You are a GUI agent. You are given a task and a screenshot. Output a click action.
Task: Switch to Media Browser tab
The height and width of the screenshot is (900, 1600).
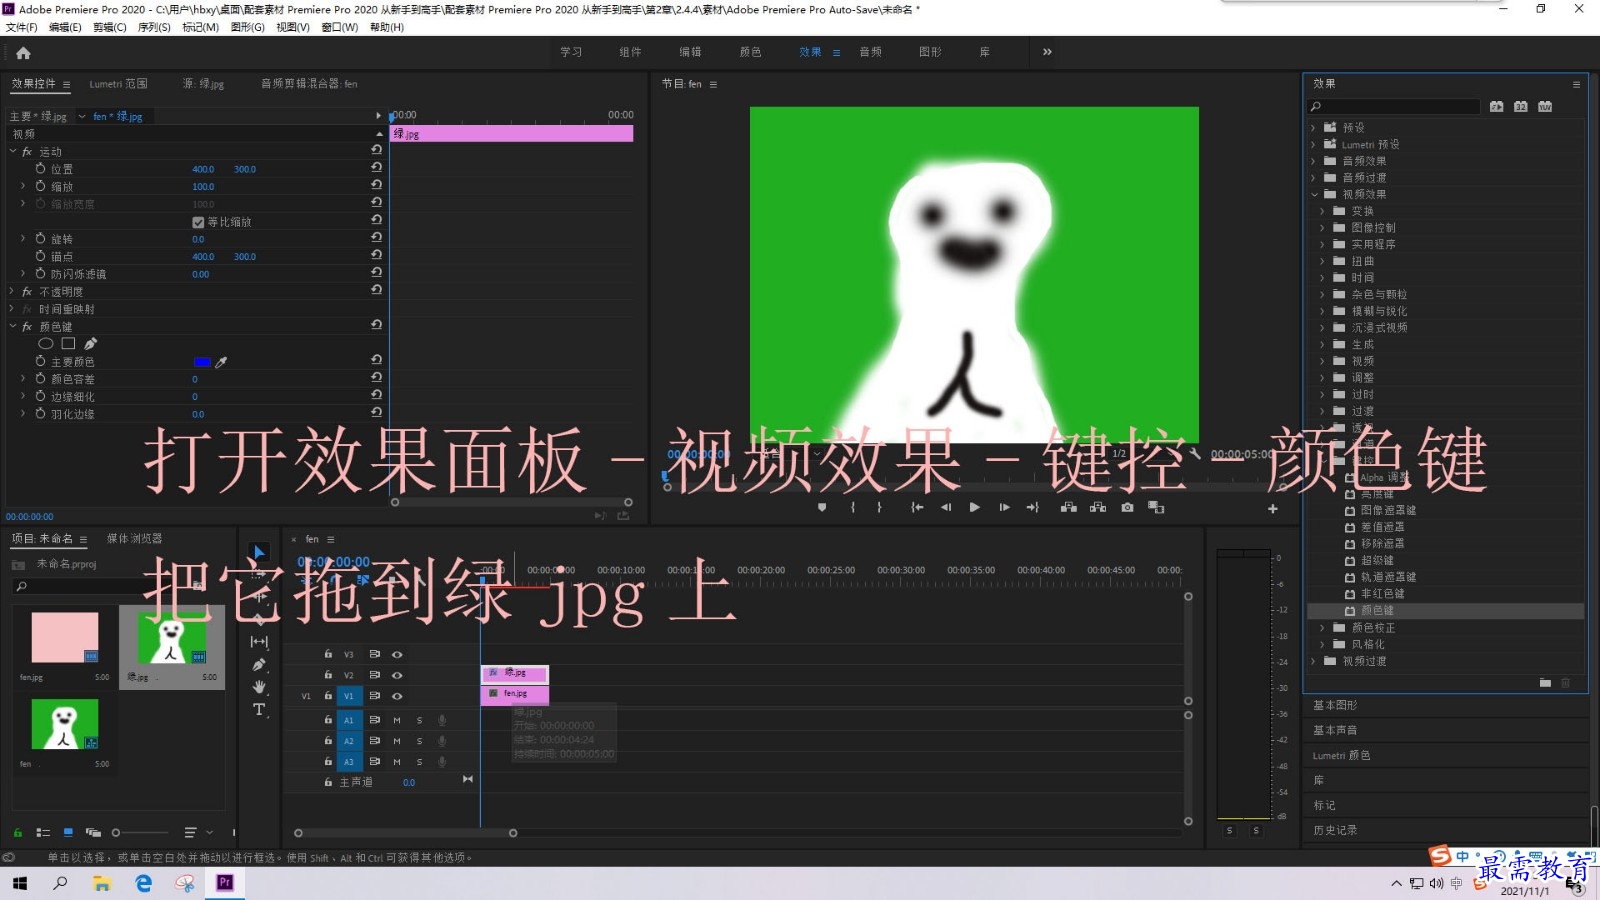click(134, 538)
